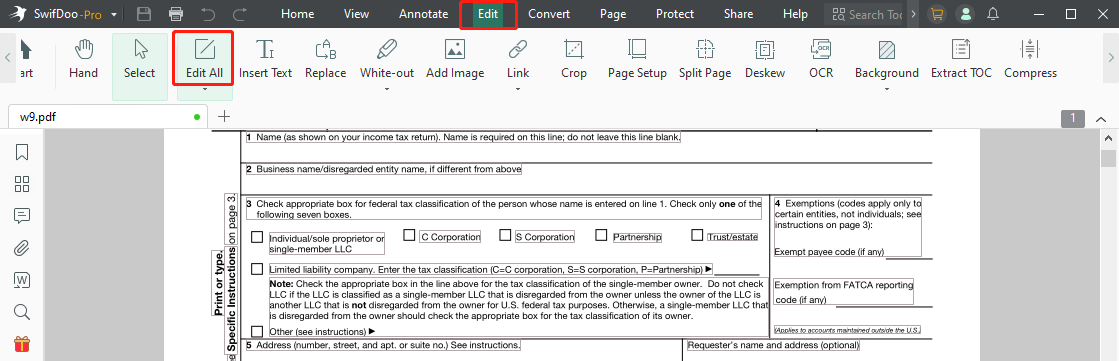1119x361 pixels.
Task: Redo the last undone action
Action: coord(240,14)
